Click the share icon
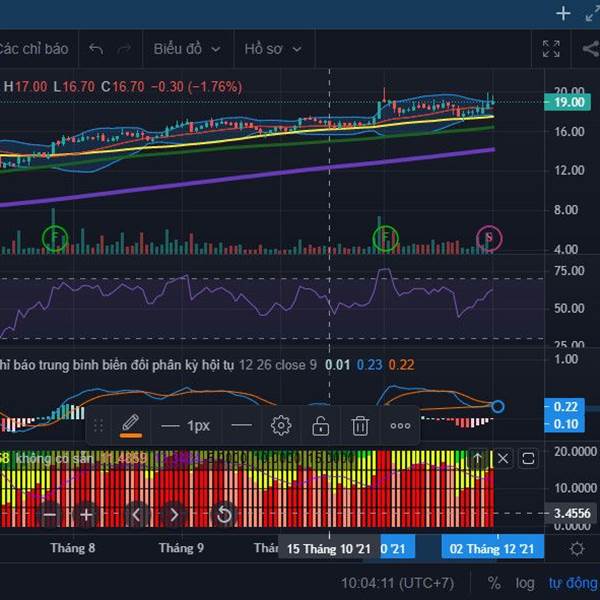Screen dimensions: 600x600 coord(591,49)
